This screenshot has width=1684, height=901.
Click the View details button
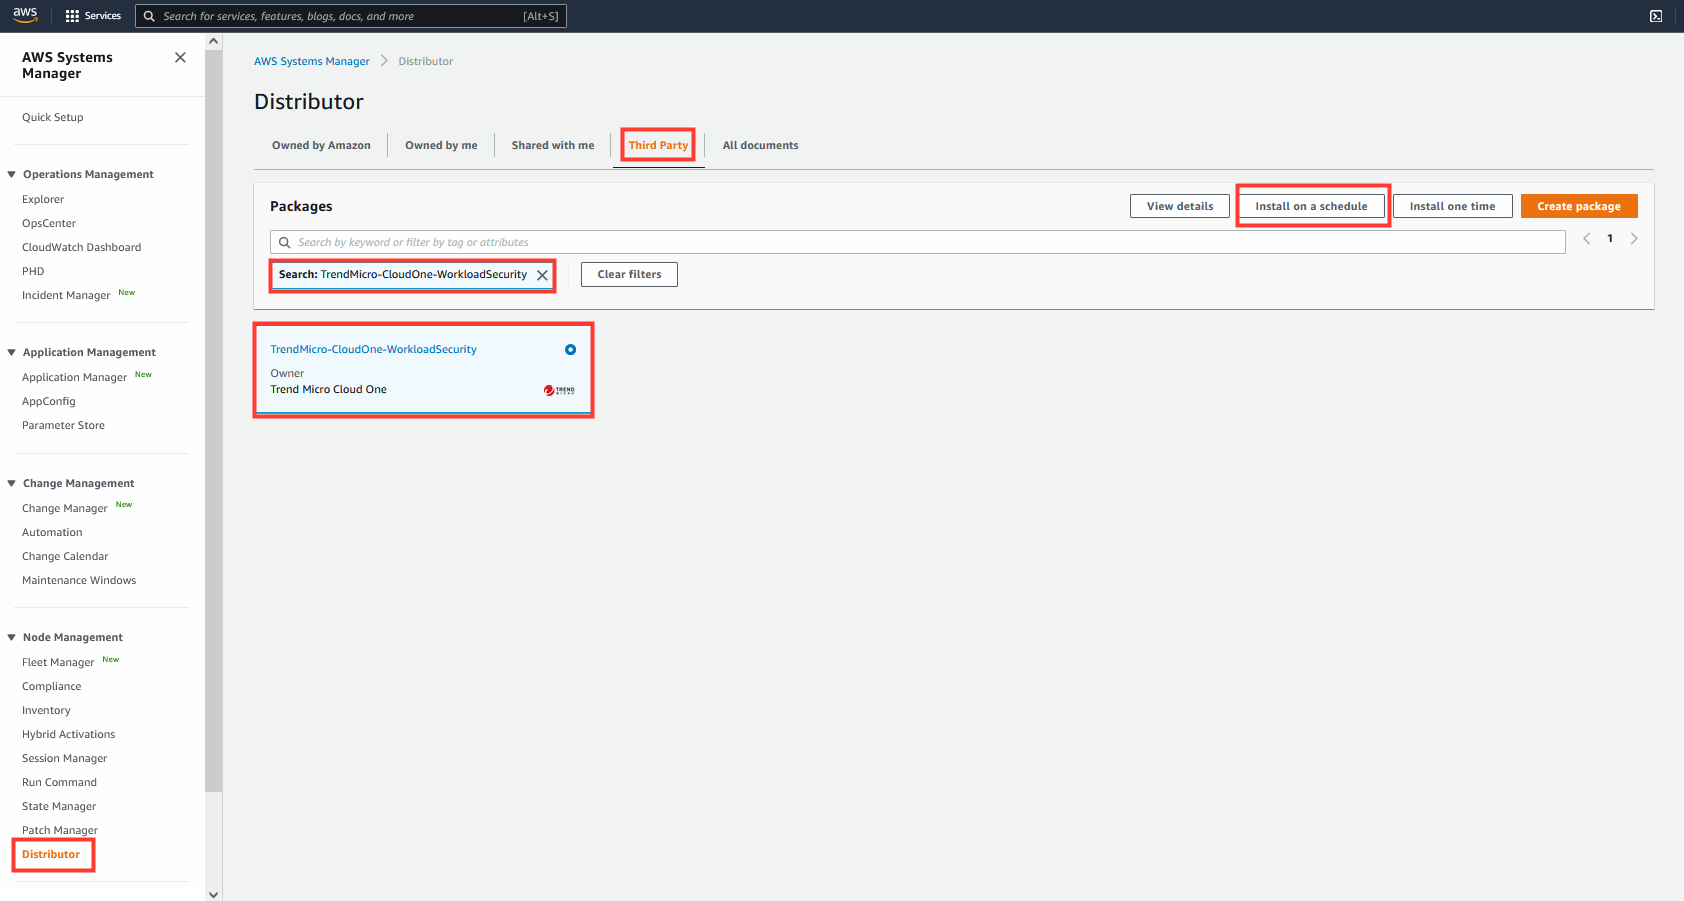pos(1180,206)
